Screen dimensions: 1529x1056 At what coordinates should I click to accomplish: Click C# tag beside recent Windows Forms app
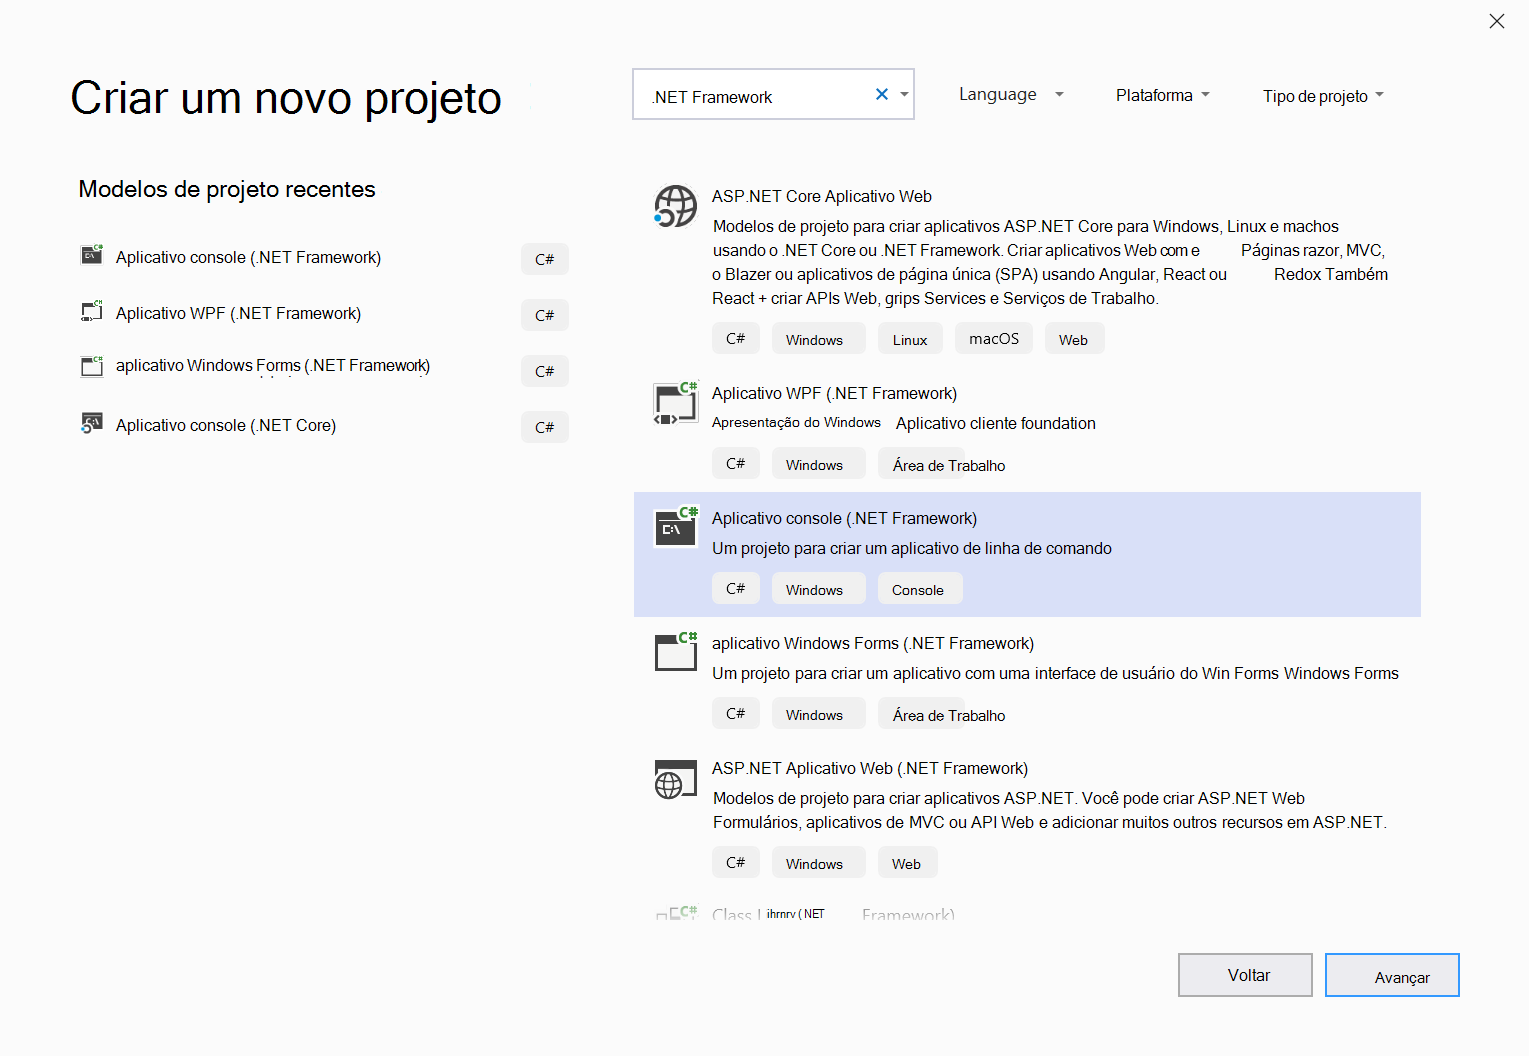tap(545, 371)
